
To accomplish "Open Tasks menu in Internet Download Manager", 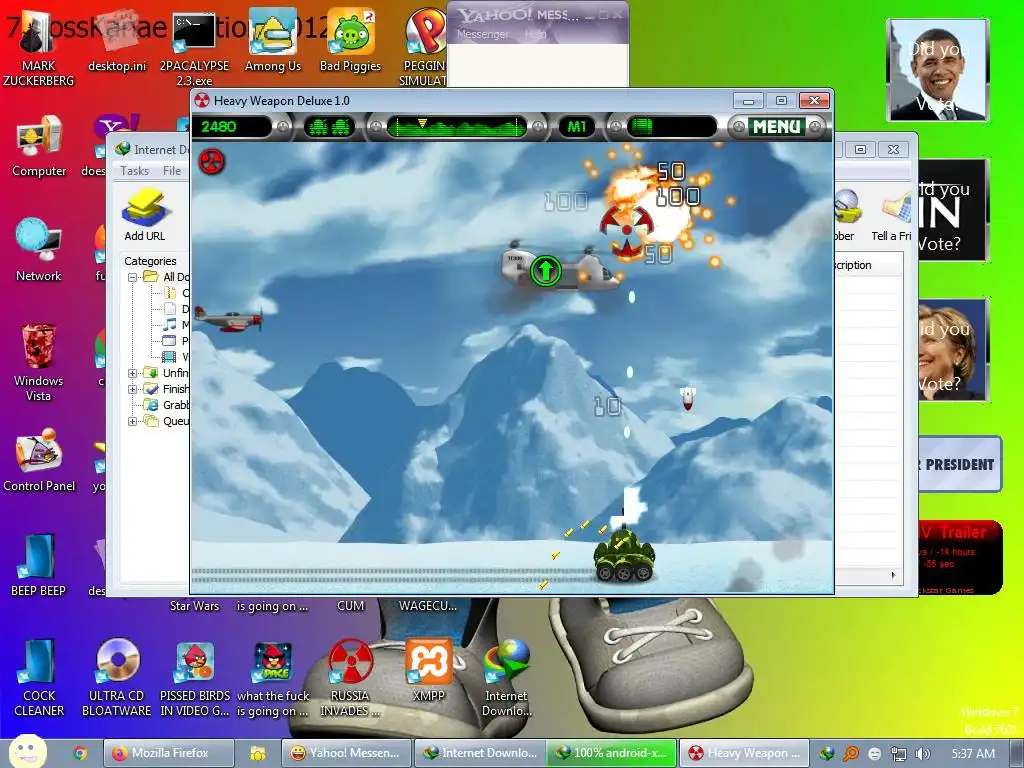I will click(135, 170).
